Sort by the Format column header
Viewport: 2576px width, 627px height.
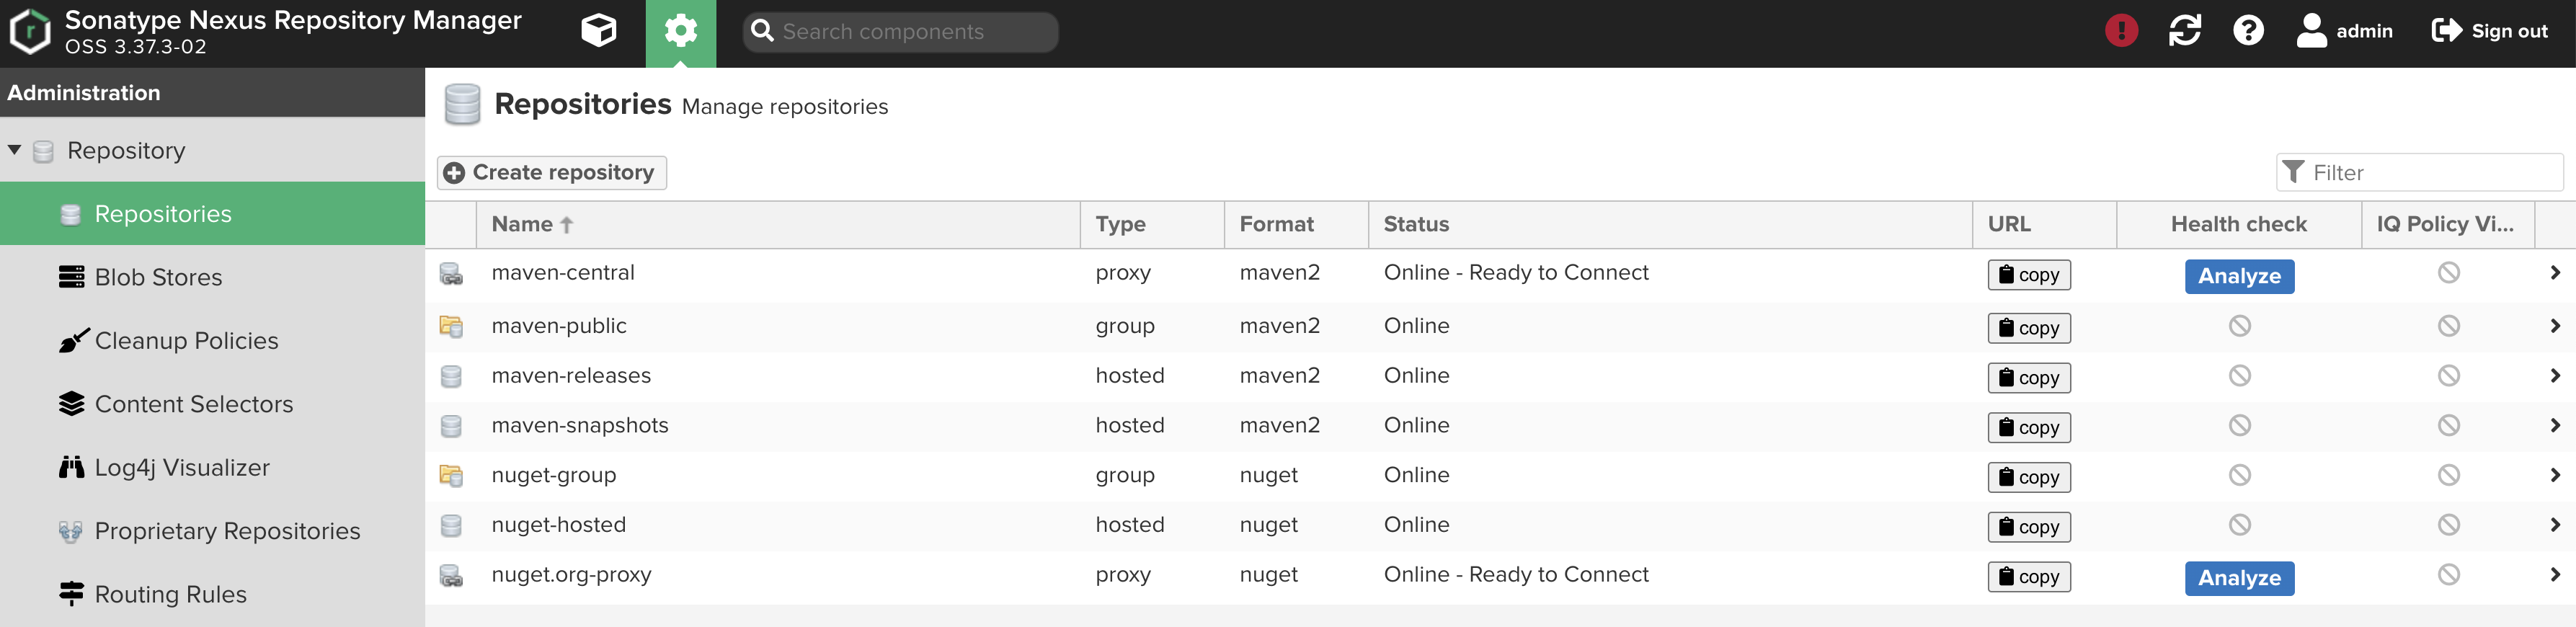click(x=1296, y=224)
